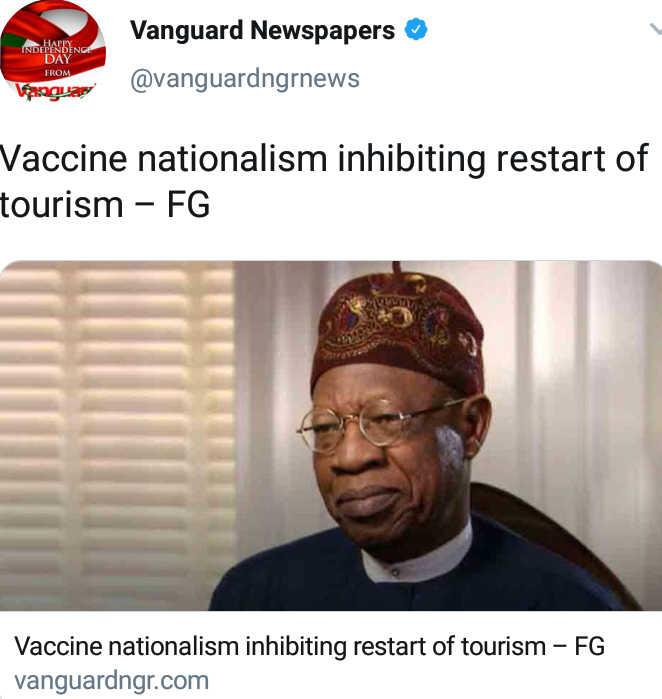Click the "FG" at end of card title
Screen dimensions: 662x699
tap(589, 646)
